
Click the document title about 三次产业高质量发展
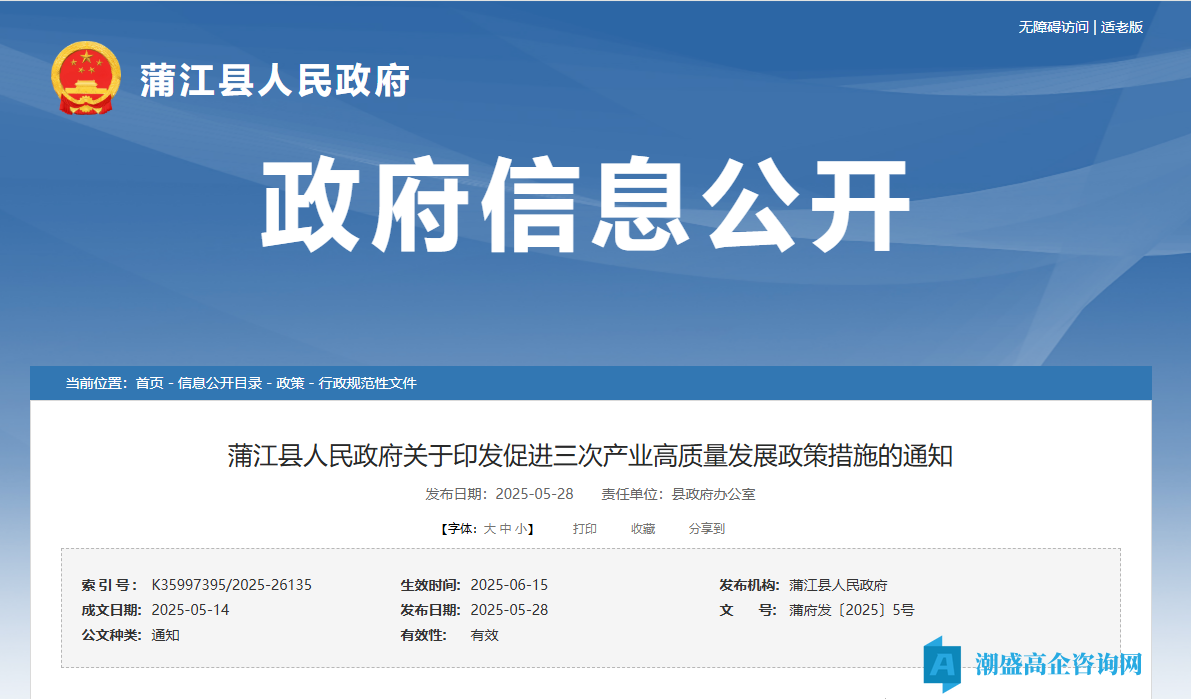590,457
